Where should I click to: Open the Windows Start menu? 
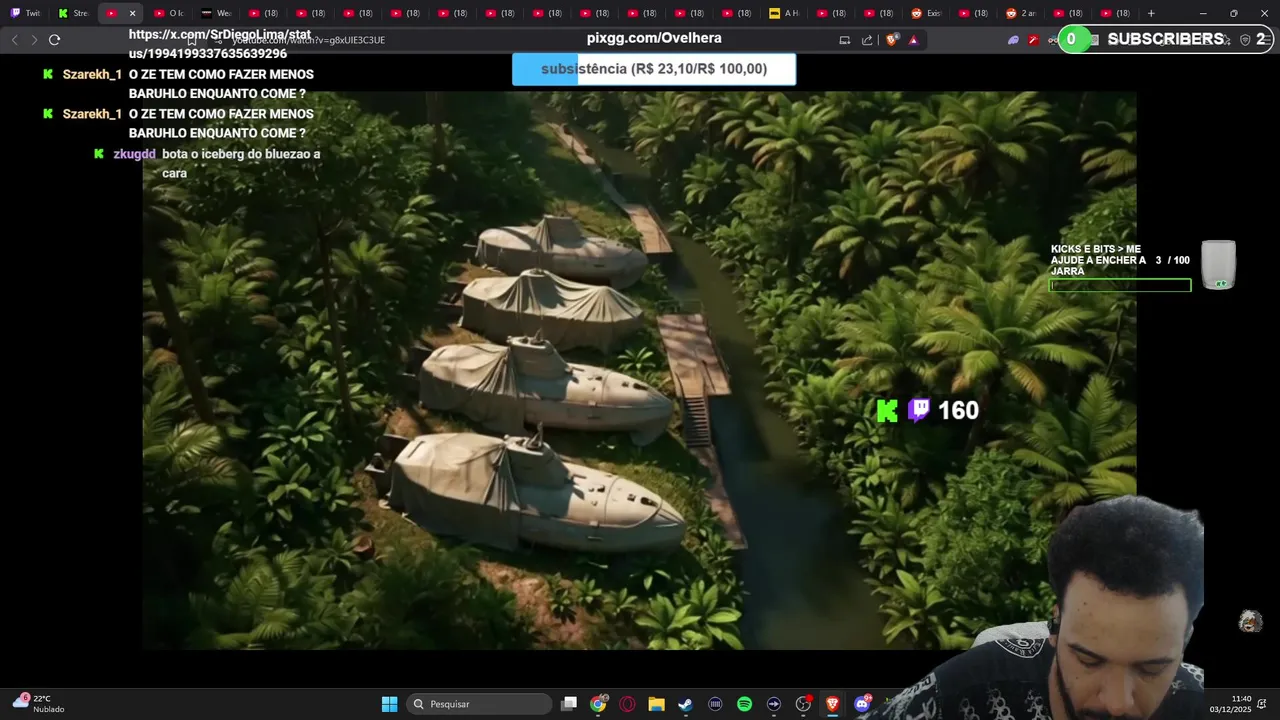(x=389, y=704)
